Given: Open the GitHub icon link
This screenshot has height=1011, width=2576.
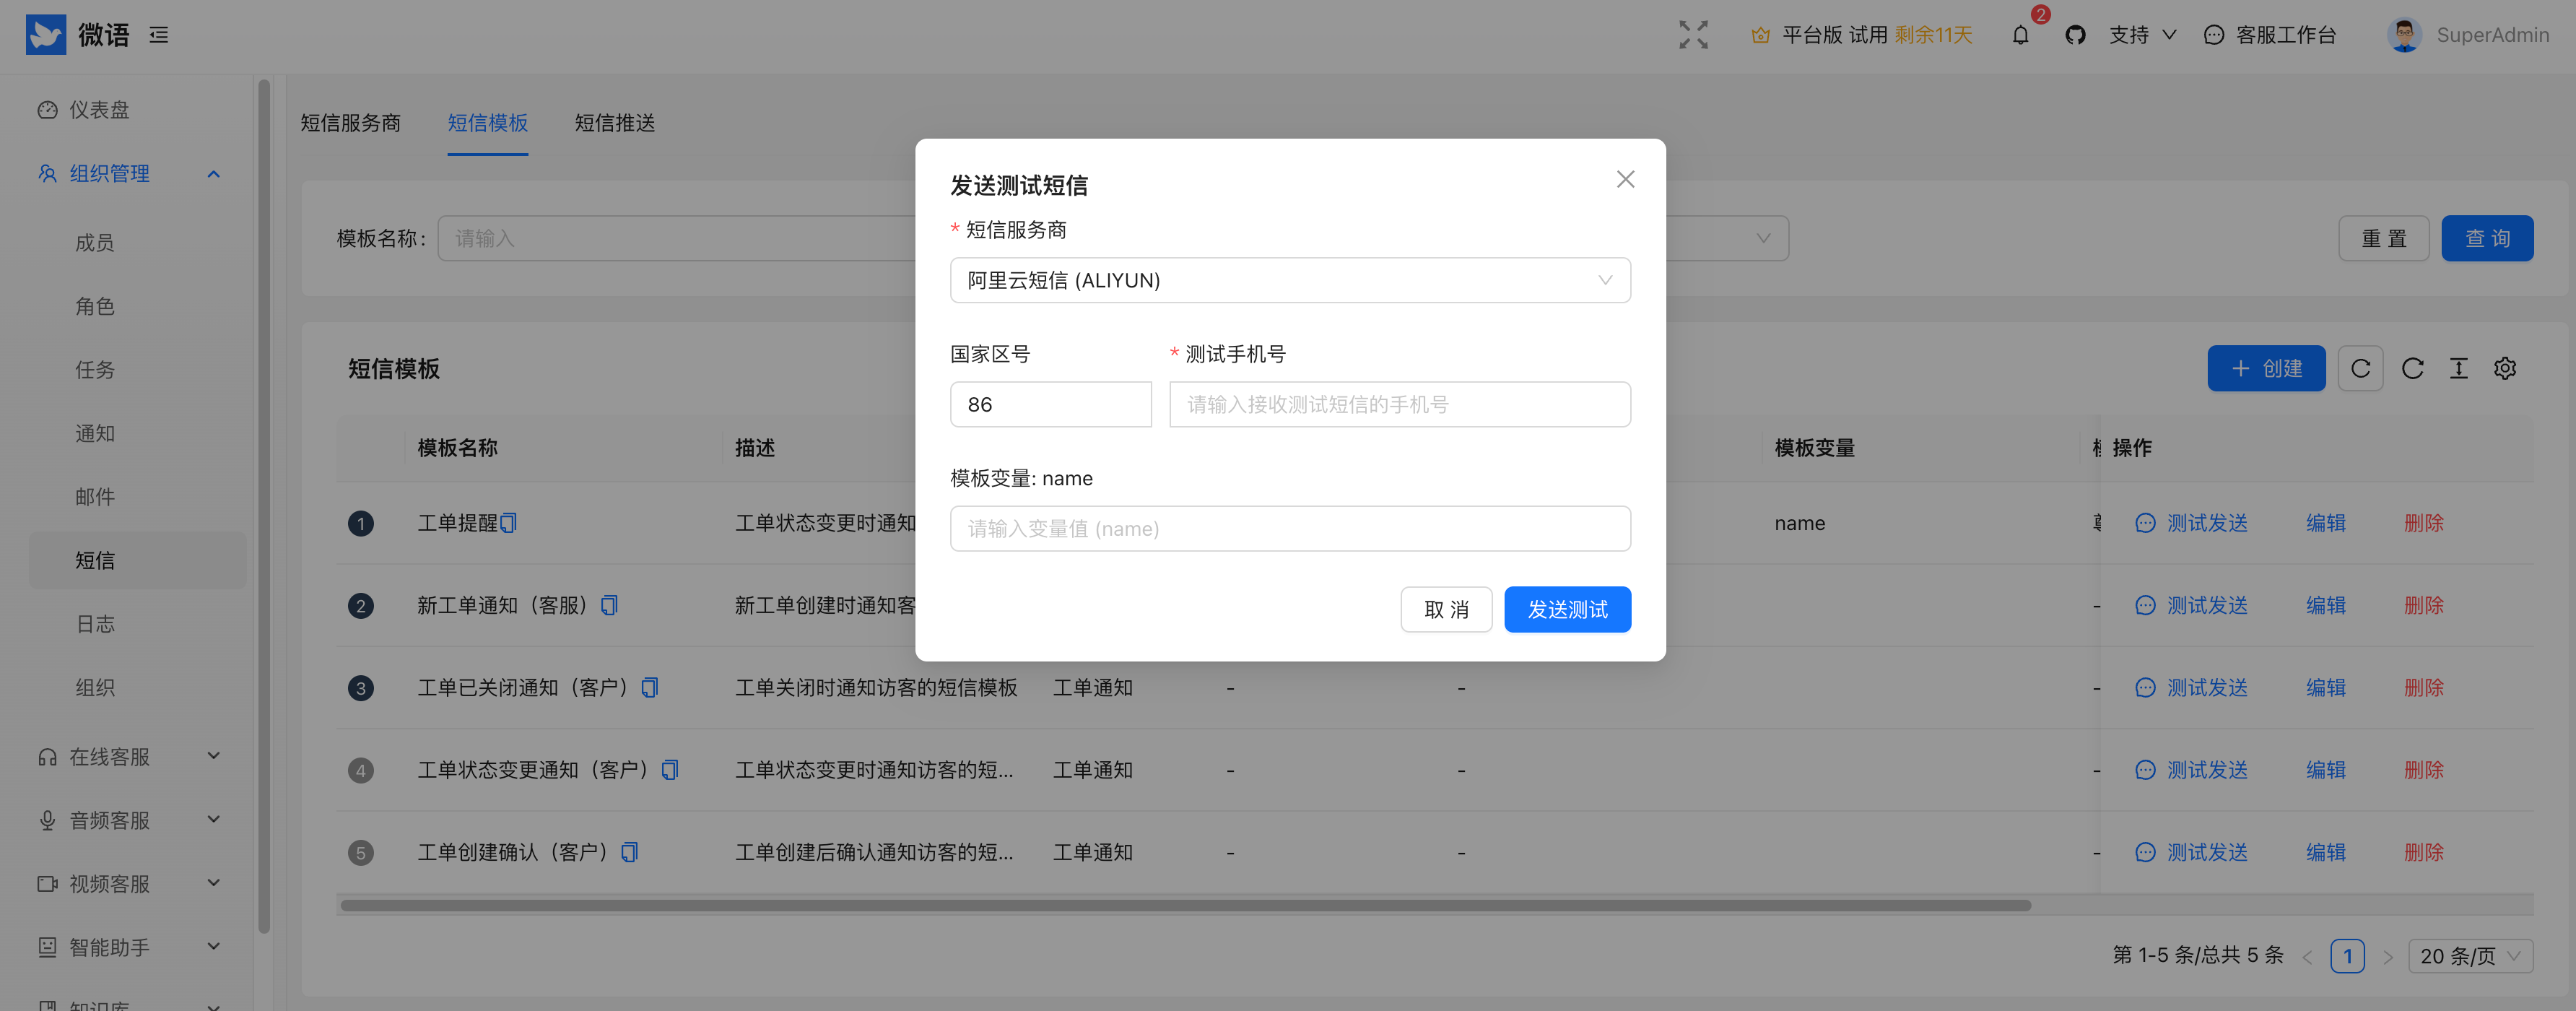Looking at the screenshot, I should click(2075, 35).
